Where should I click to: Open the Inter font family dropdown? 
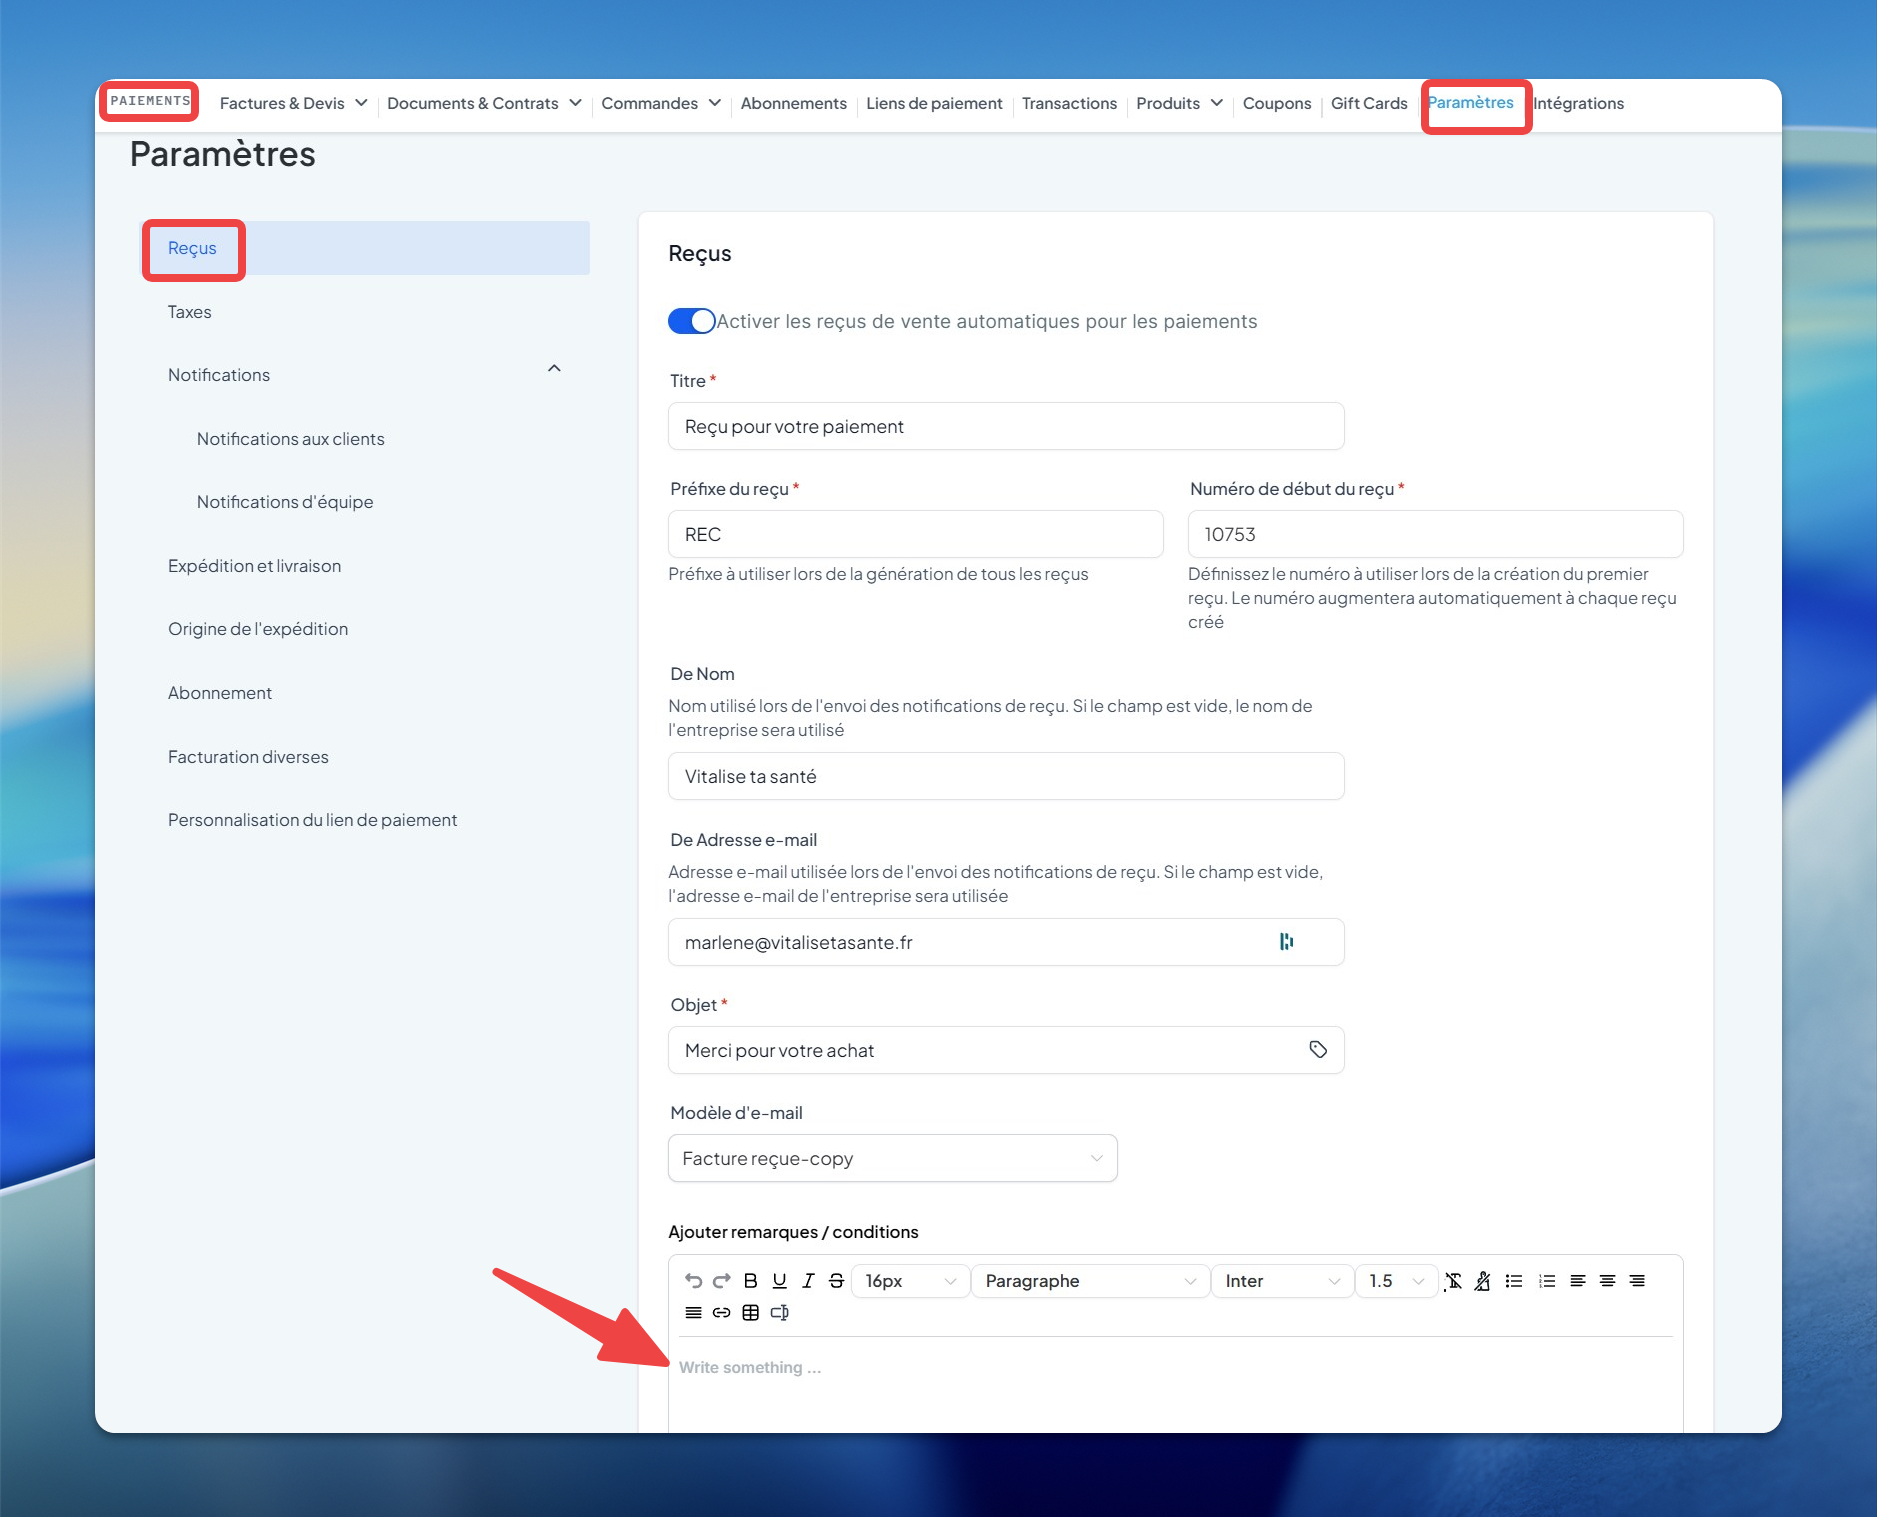[x=1282, y=1281]
